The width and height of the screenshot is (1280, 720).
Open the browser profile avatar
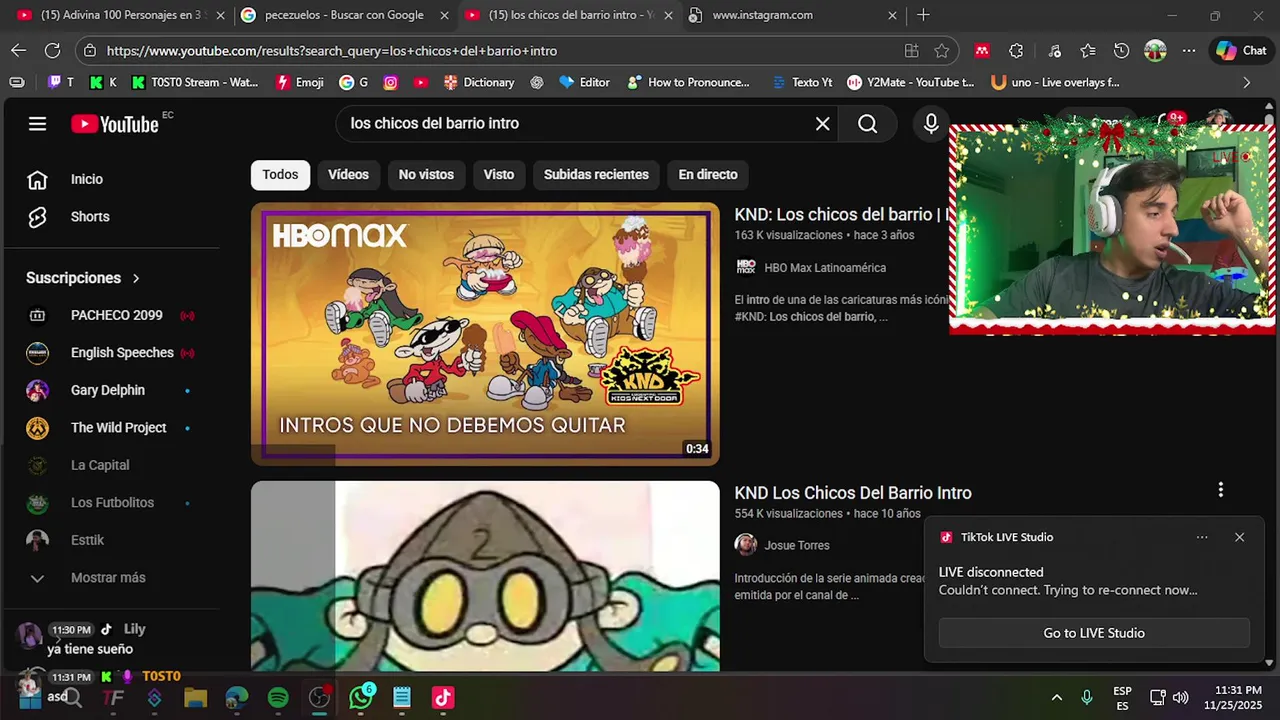coord(1155,51)
